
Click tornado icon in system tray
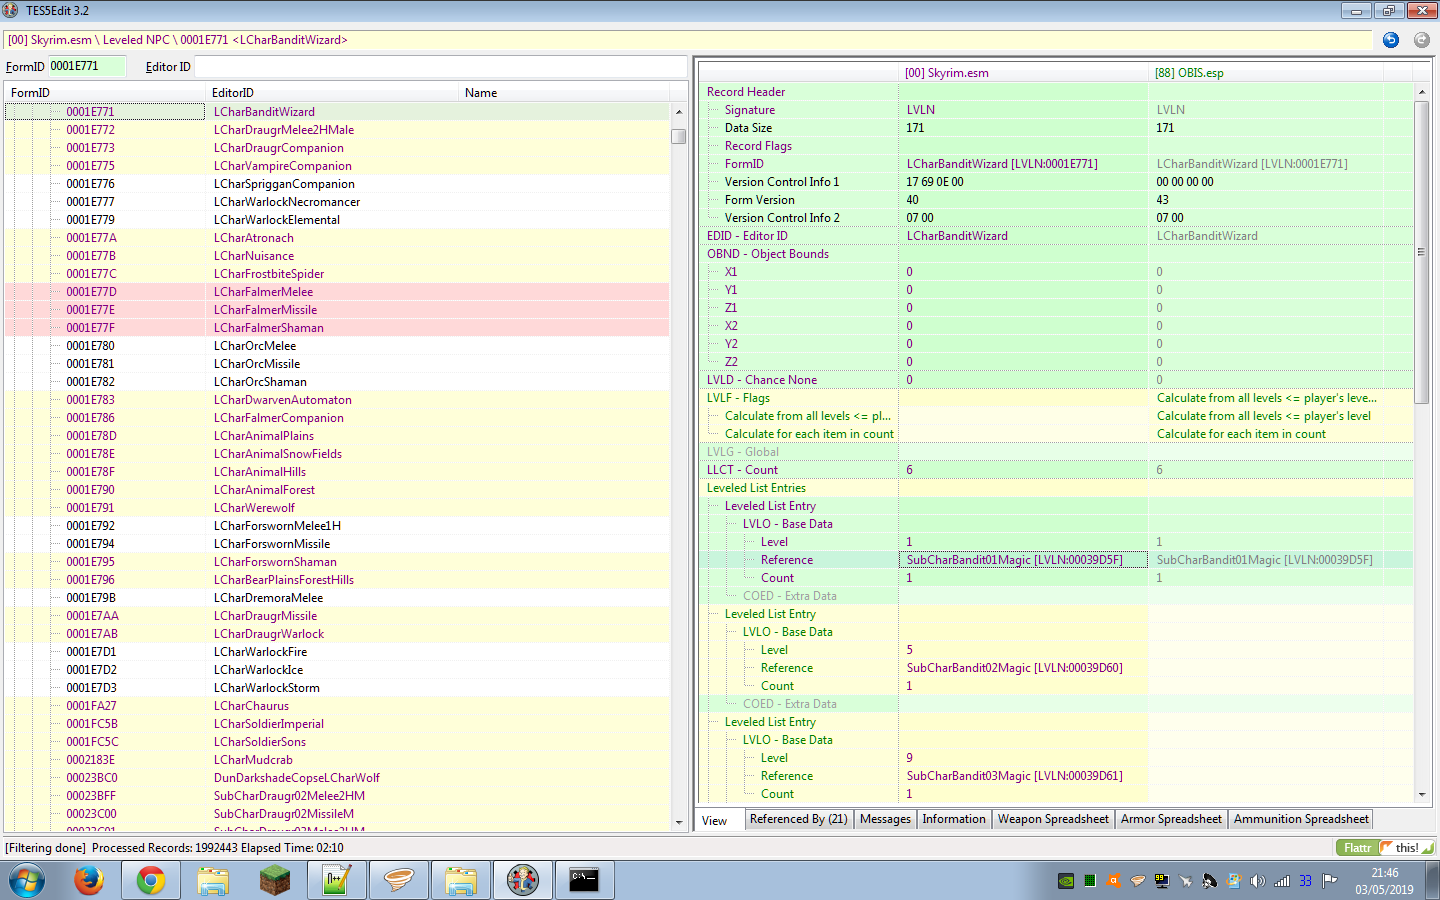click(1138, 881)
